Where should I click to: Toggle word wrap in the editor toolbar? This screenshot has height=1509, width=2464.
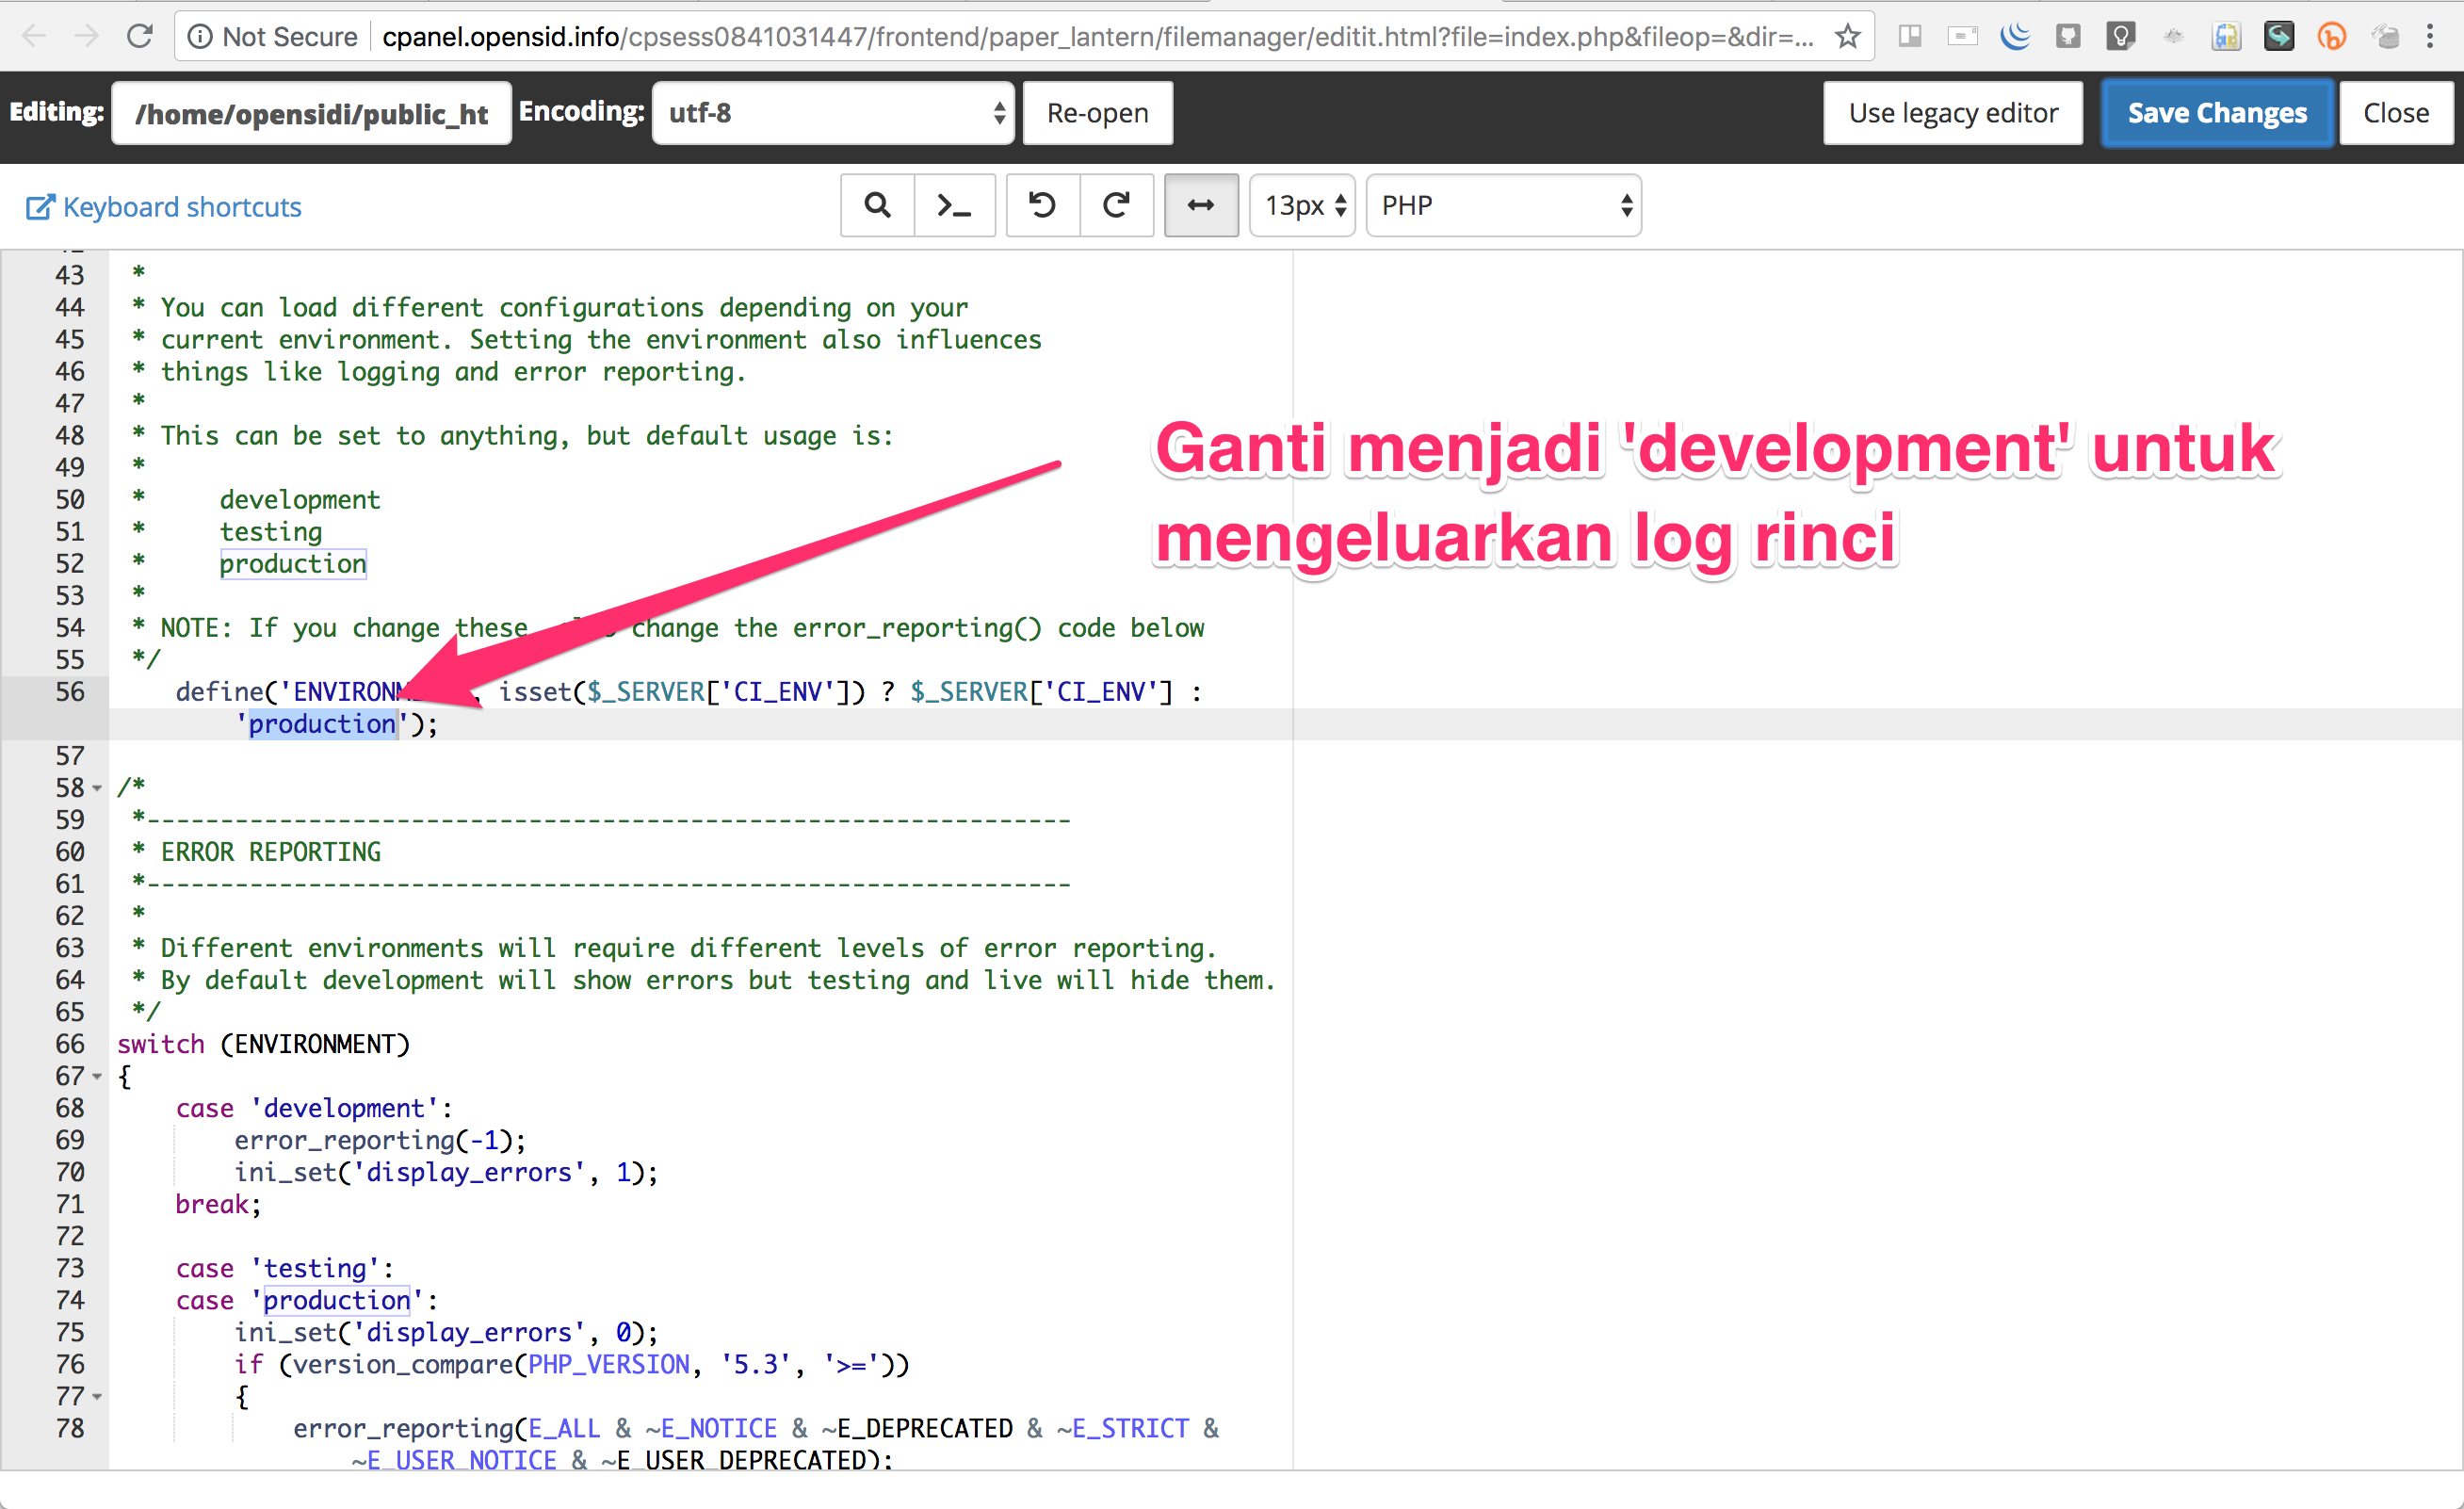click(x=1201, y=205)
